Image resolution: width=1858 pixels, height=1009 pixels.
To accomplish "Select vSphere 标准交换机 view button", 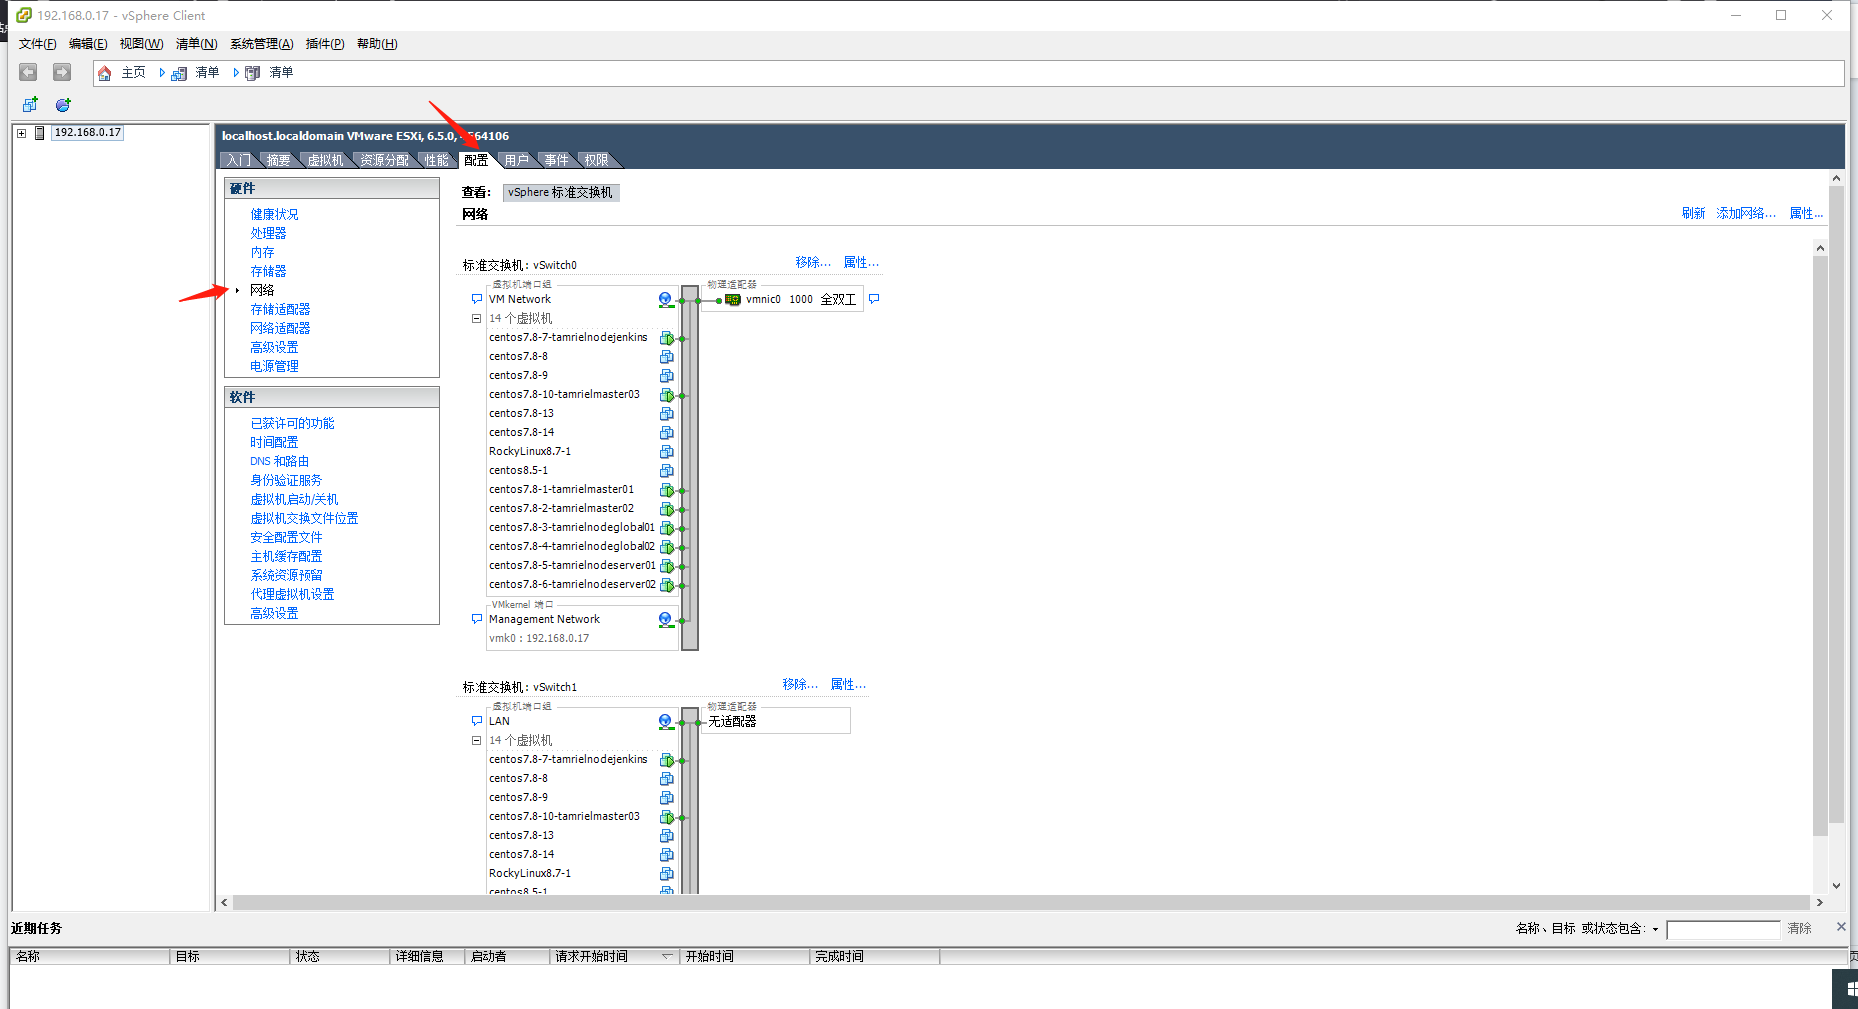I will pos(560,193).
